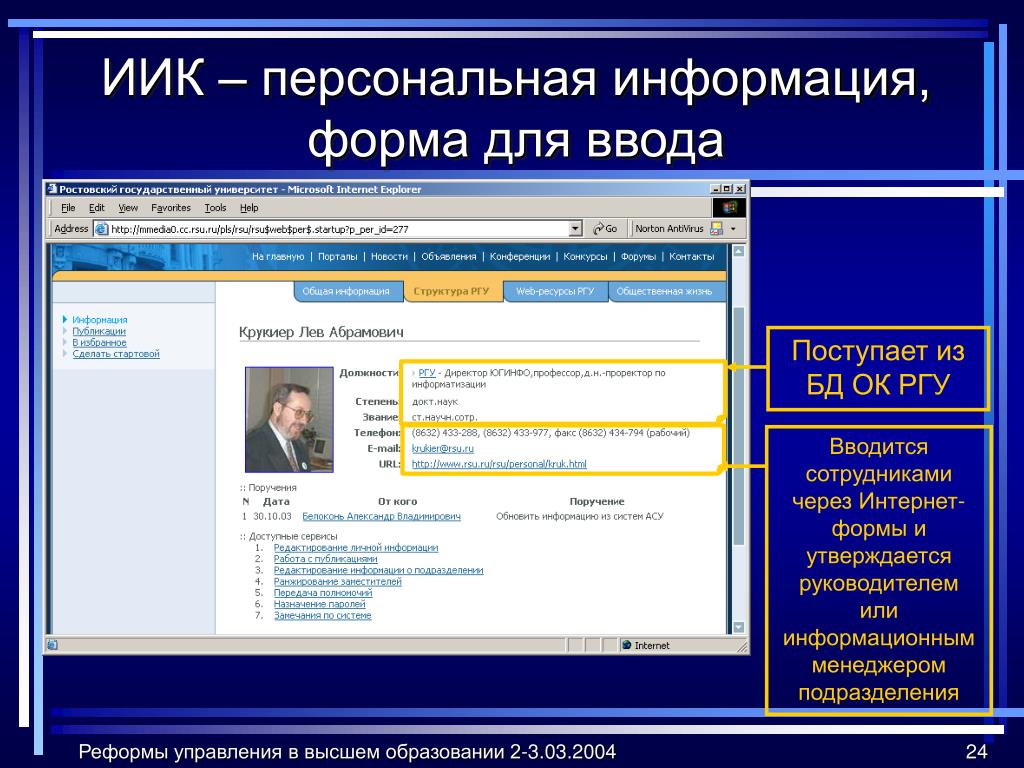The width and height of the screenshot is (1024, 768).
Task: Click the krukier@rsu.ru email link
Action: pyautogui.click(x=443, y=449)
